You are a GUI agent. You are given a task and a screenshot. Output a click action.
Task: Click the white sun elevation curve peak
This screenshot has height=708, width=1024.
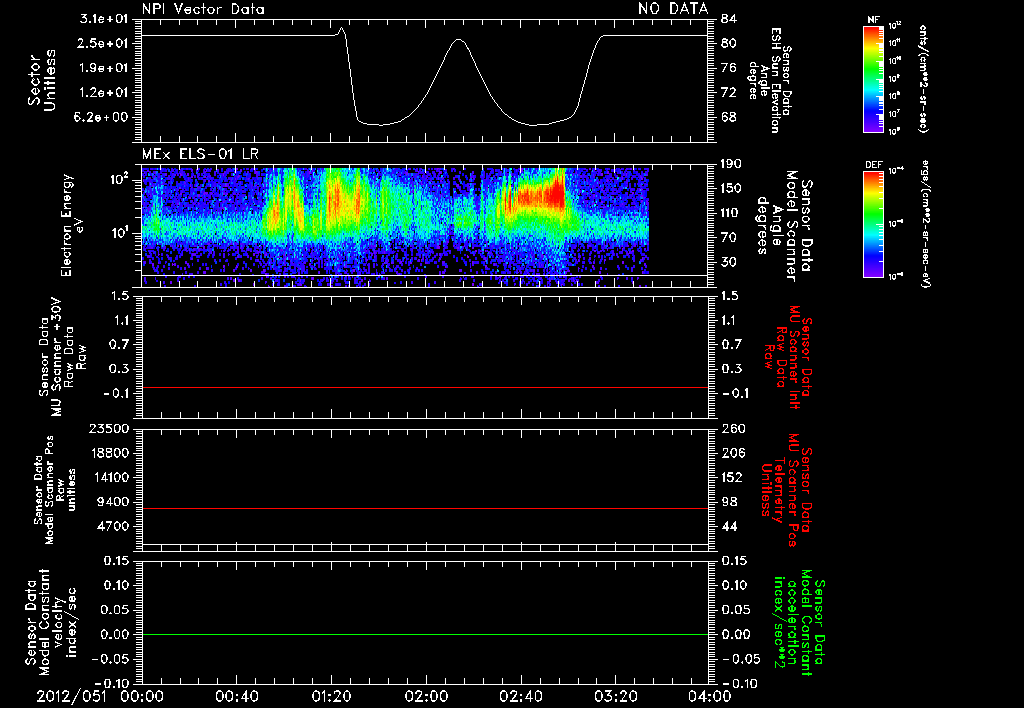[x=459, y=40]
